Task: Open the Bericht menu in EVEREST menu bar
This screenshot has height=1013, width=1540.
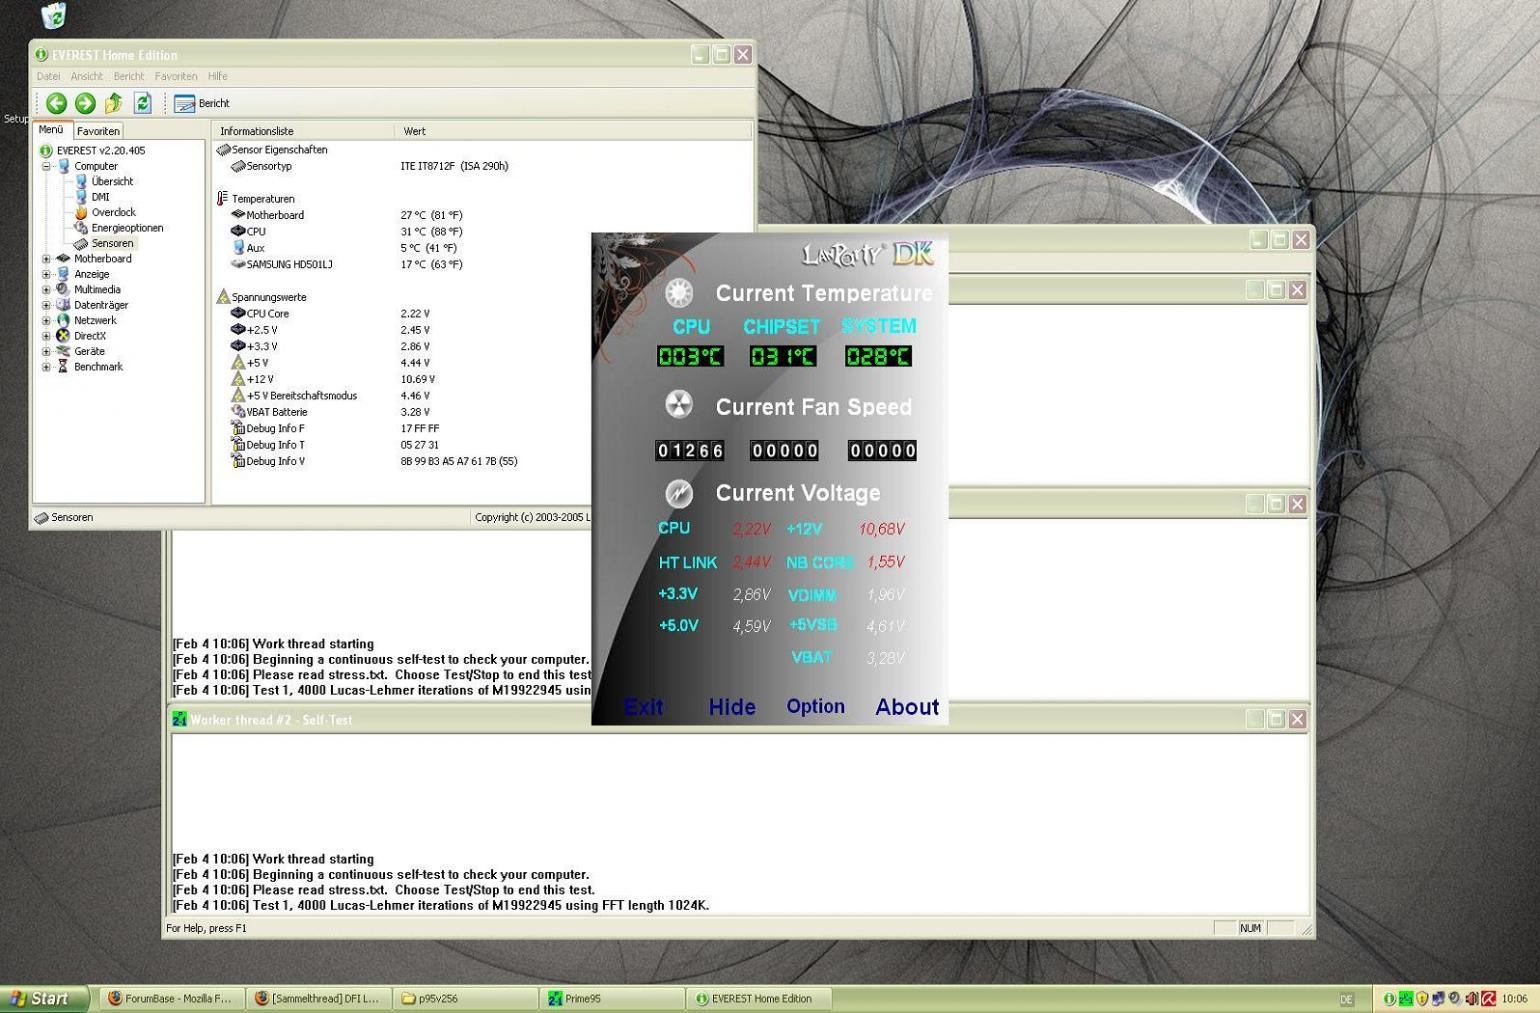Action: (129, 76)
